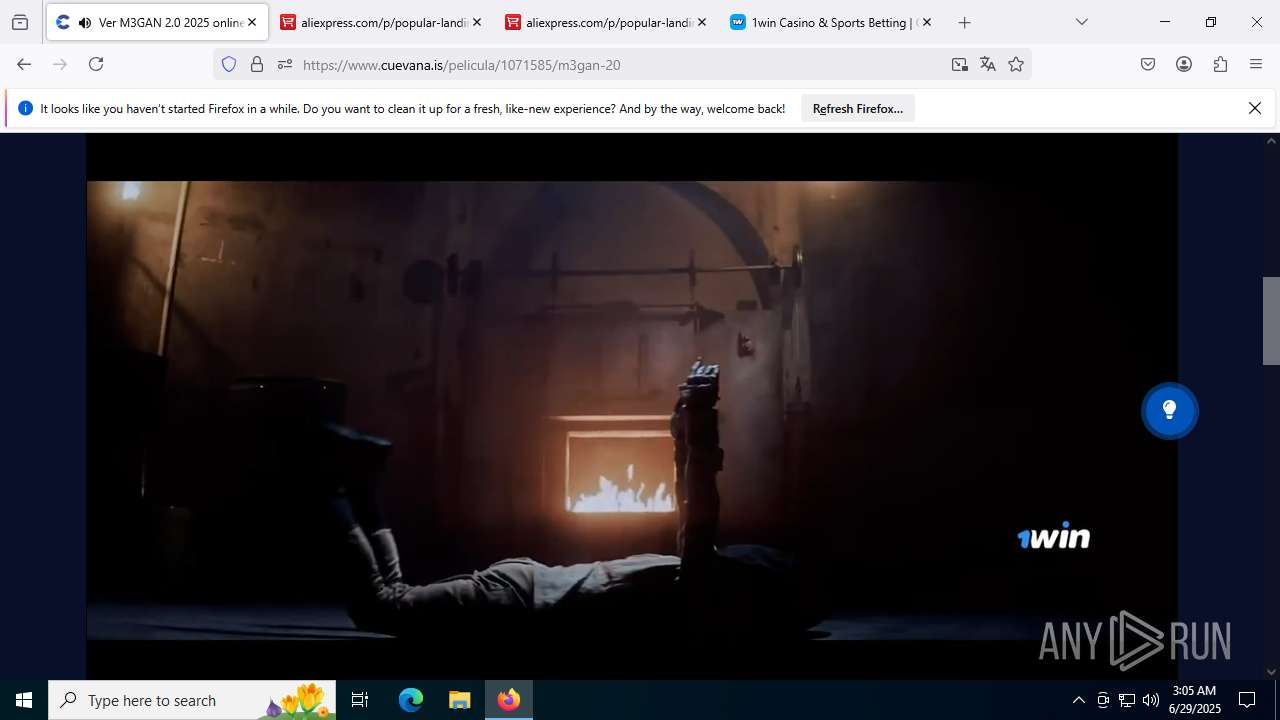Screen dimensions: 1280x720
Task: Open site permissions icon in address bar
Action: [x=285, y=64]
